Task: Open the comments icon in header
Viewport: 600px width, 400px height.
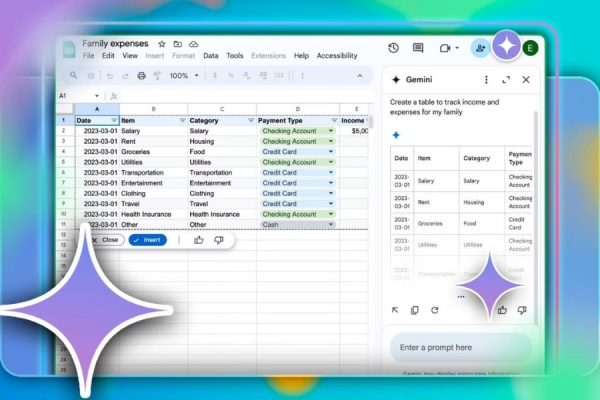Action: click(418, 48)
